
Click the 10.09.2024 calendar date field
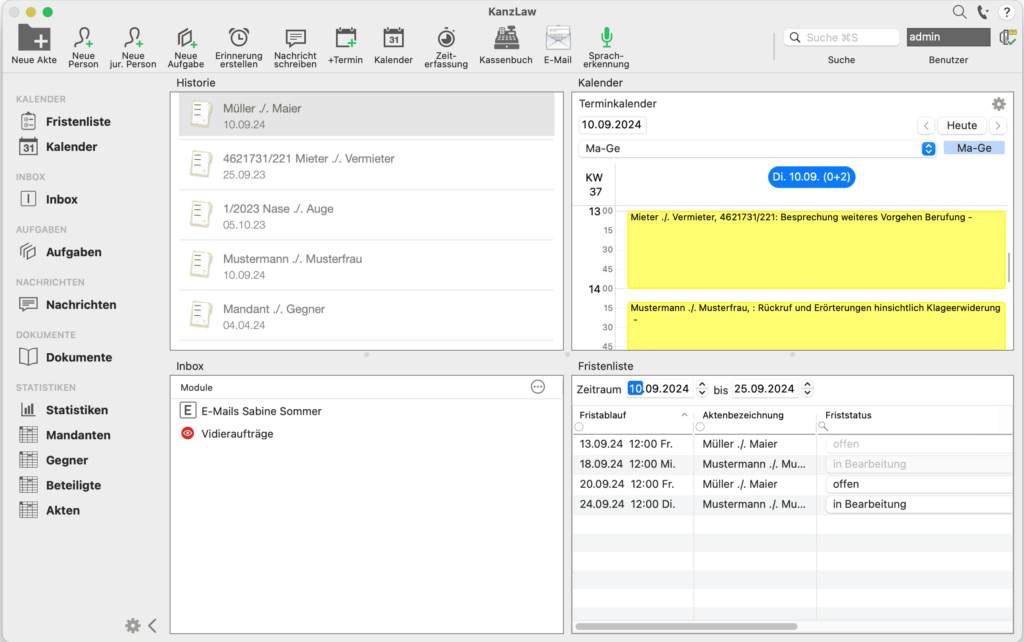tap(612, 125)
